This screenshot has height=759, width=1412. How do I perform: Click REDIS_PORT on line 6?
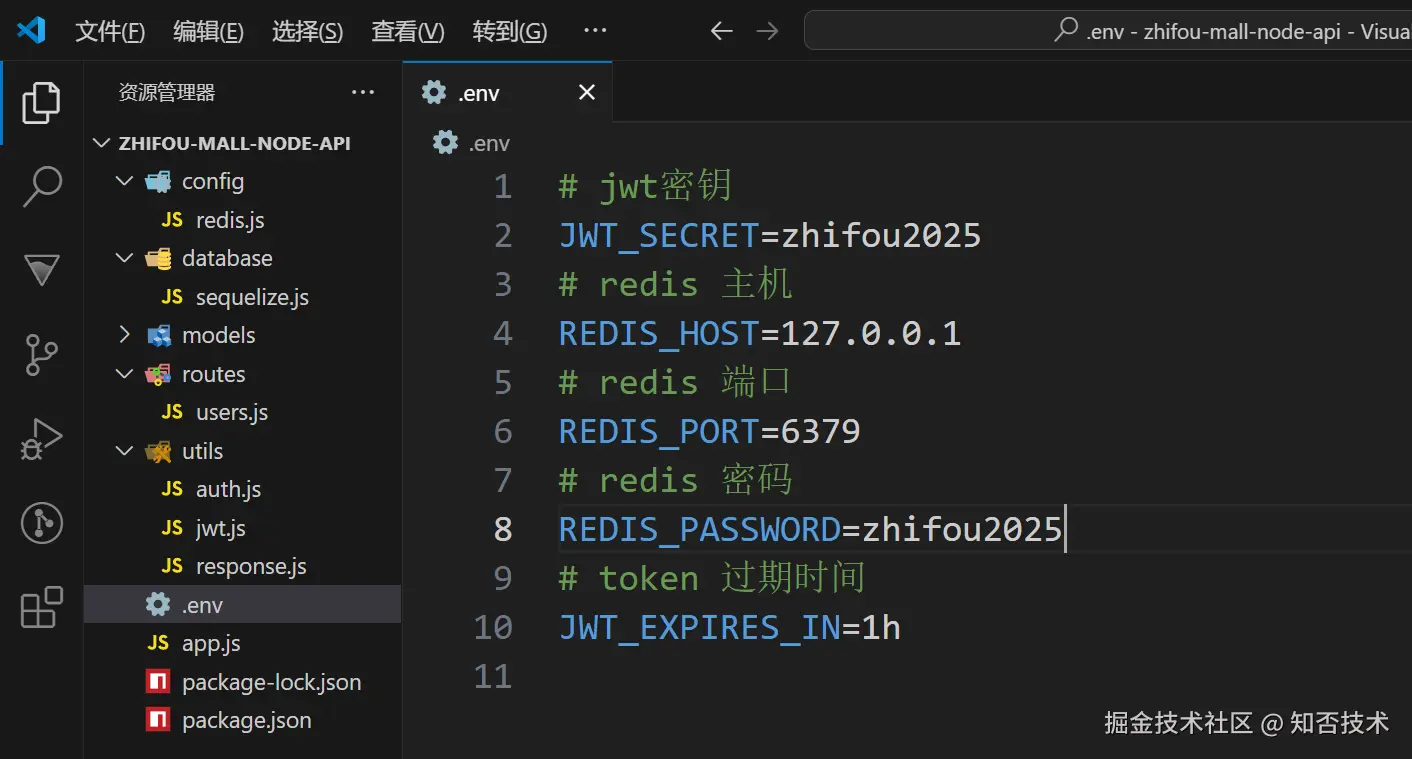pyautogui.click(x=659, y=432)
